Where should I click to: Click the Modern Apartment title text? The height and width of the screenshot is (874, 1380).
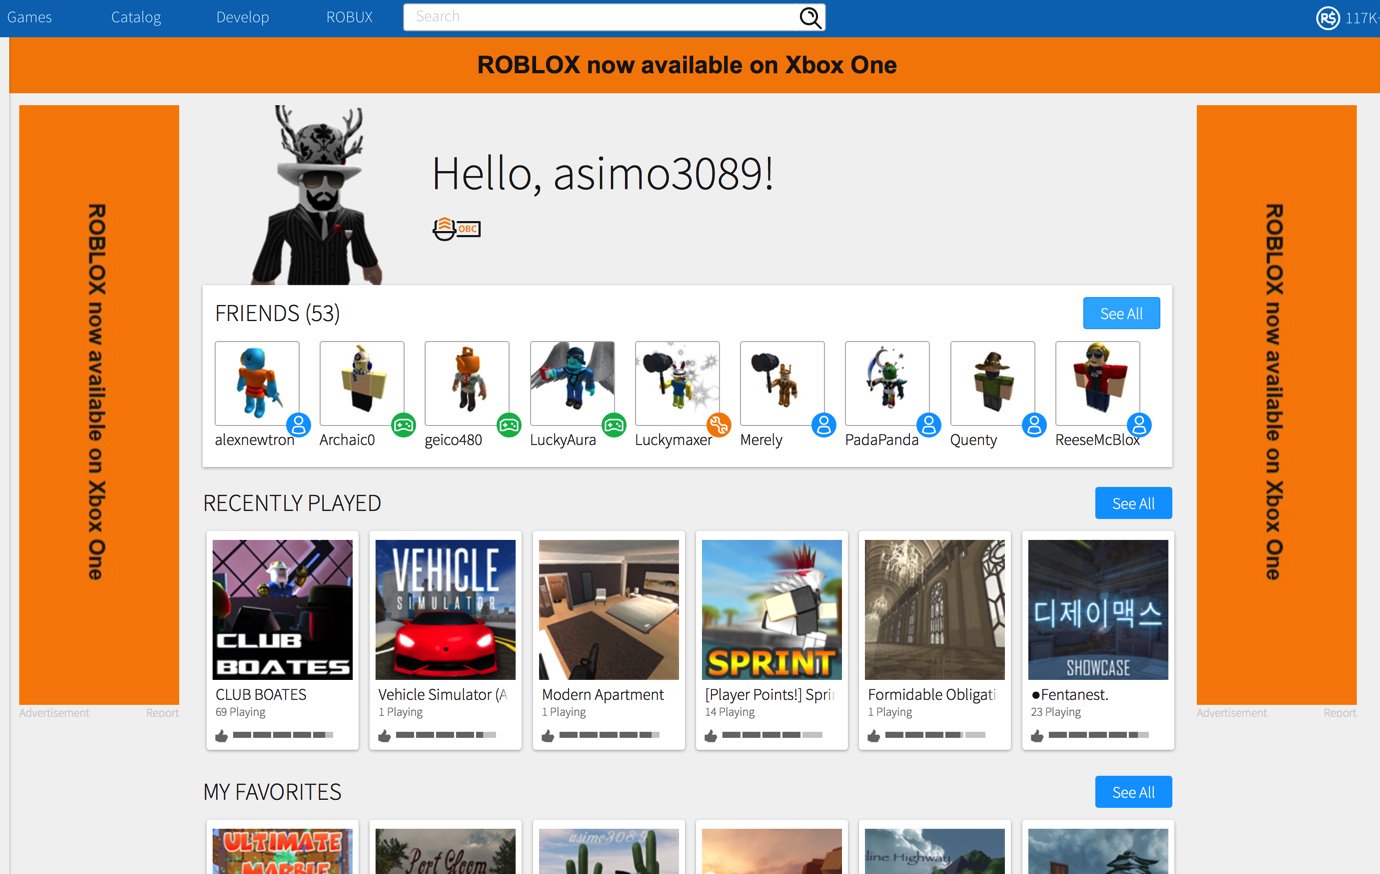tap(603, 694)
